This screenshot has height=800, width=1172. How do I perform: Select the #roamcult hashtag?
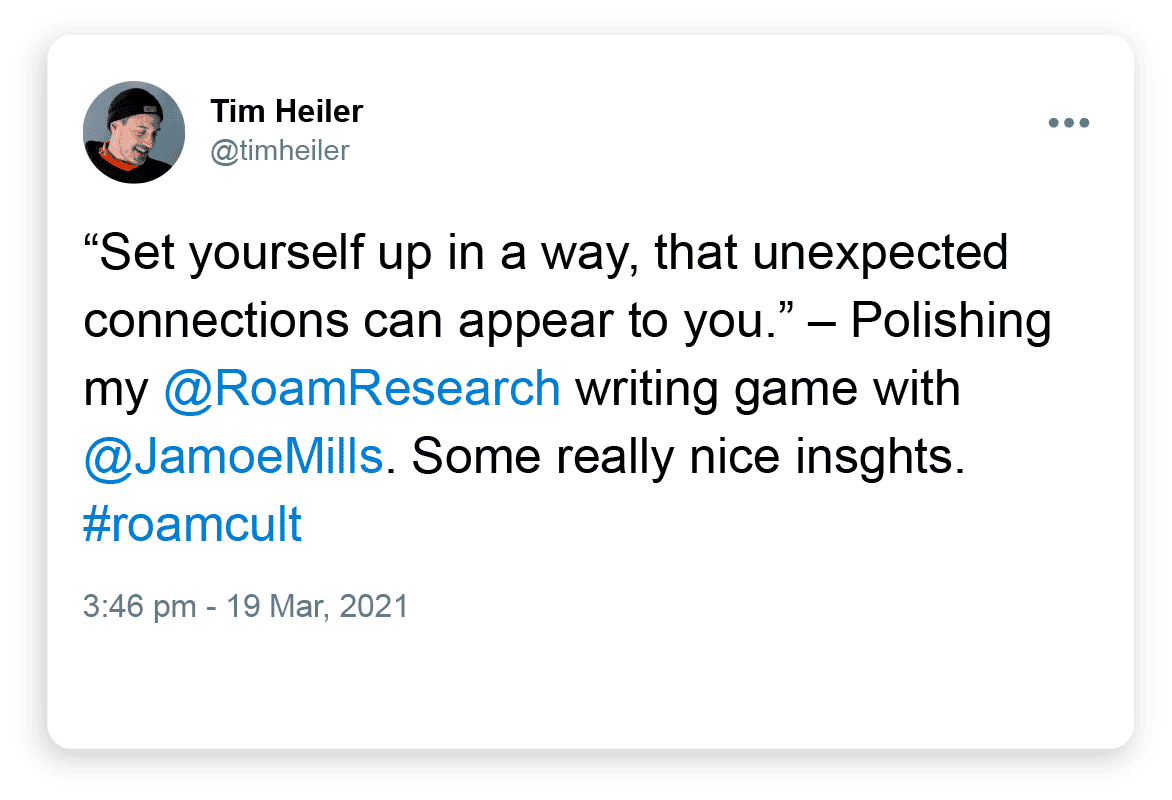click(193, 524)
